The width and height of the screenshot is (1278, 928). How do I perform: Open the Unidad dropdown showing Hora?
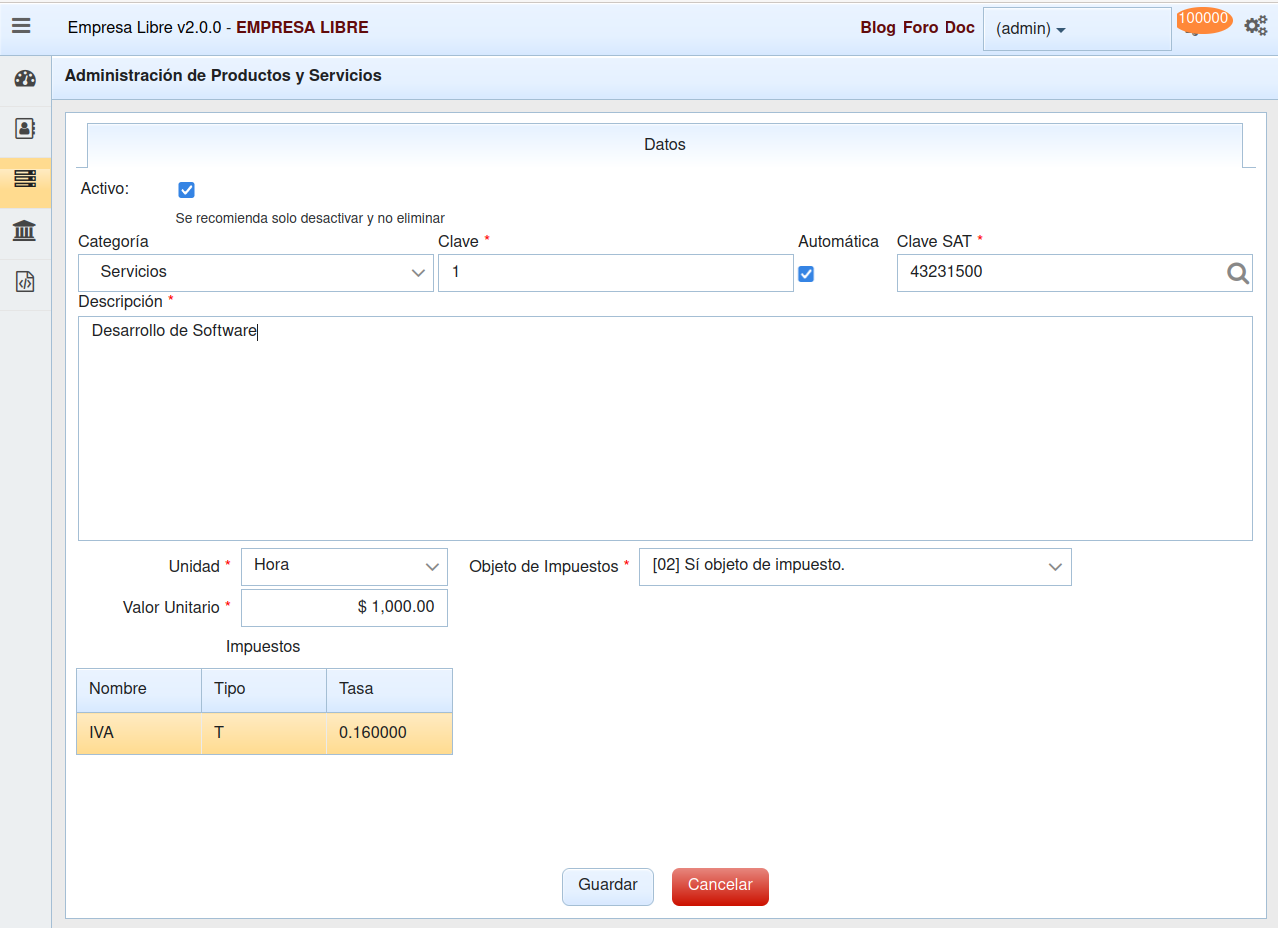[x=345, y=566]
